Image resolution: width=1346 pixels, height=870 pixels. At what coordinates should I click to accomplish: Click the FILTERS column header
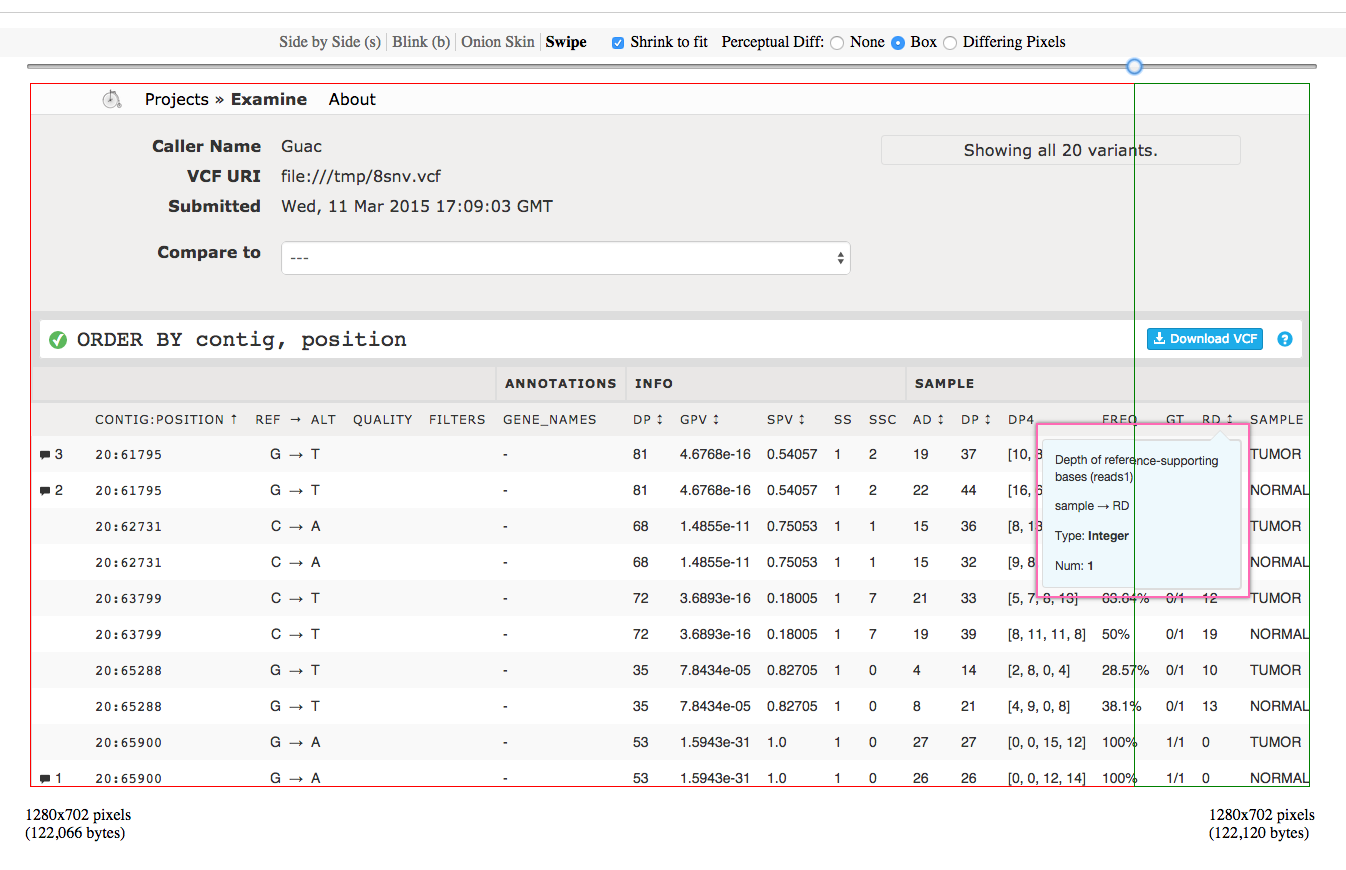(x=457, y=420)
